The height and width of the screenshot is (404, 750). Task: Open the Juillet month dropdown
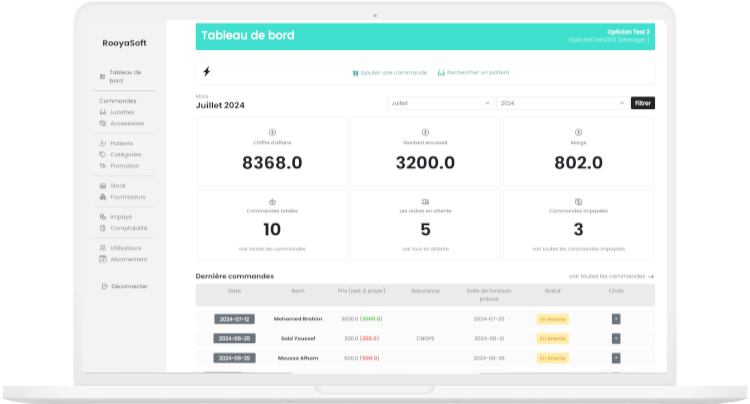pyautogui.click(x=439, y=103)
